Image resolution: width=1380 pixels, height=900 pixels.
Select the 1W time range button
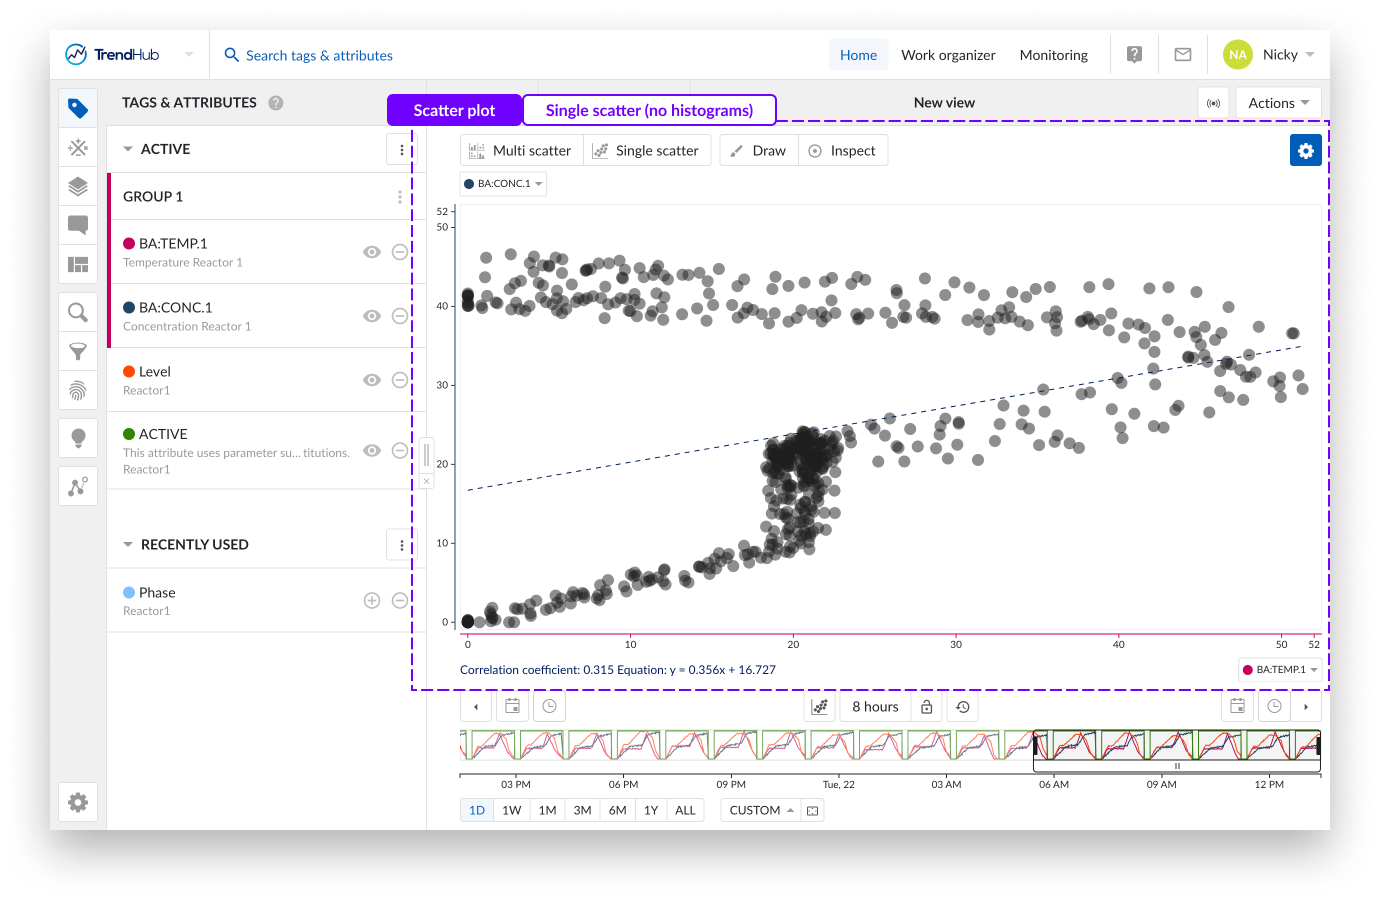click(511, 810)
